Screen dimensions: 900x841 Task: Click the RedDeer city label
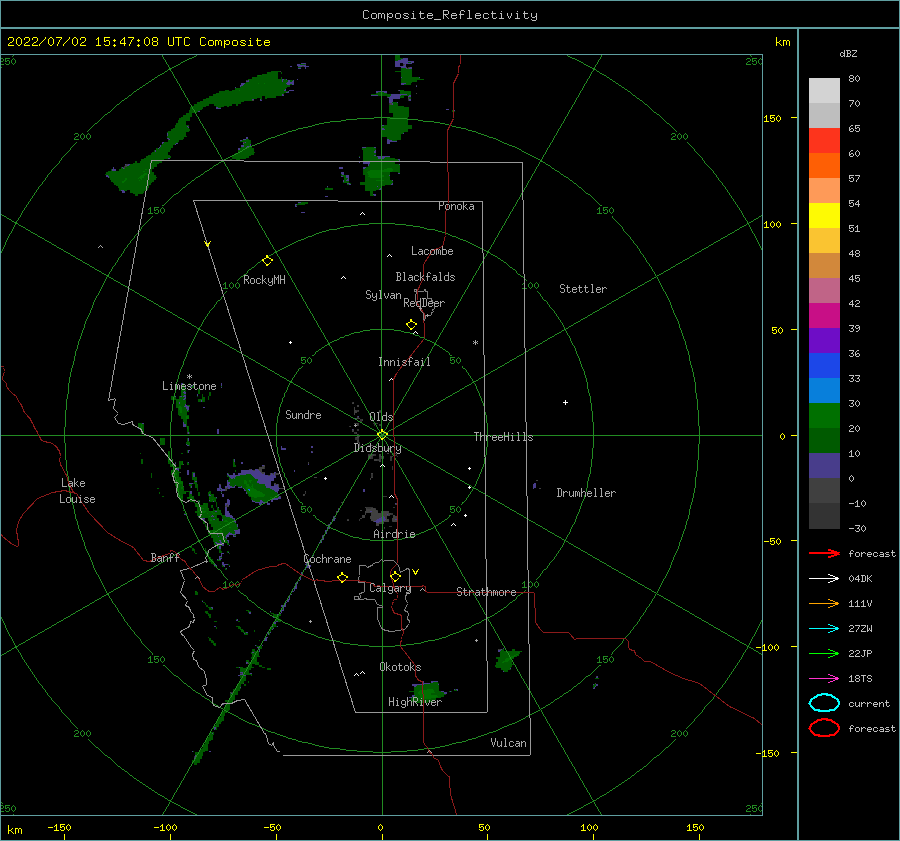(x=424, y=303)
